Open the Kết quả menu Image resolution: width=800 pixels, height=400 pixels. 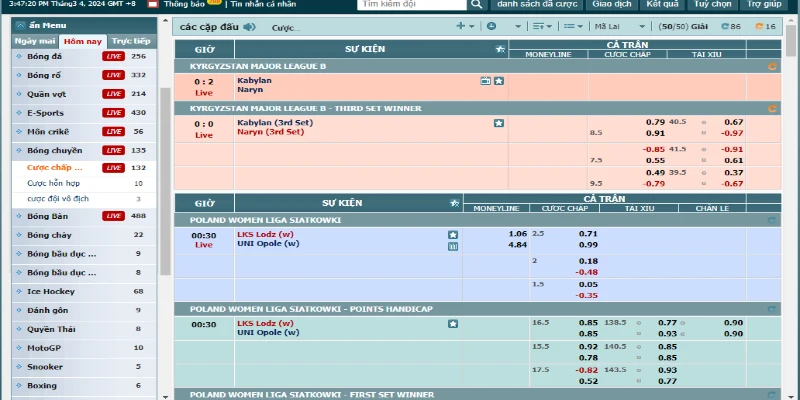[662, 4]
